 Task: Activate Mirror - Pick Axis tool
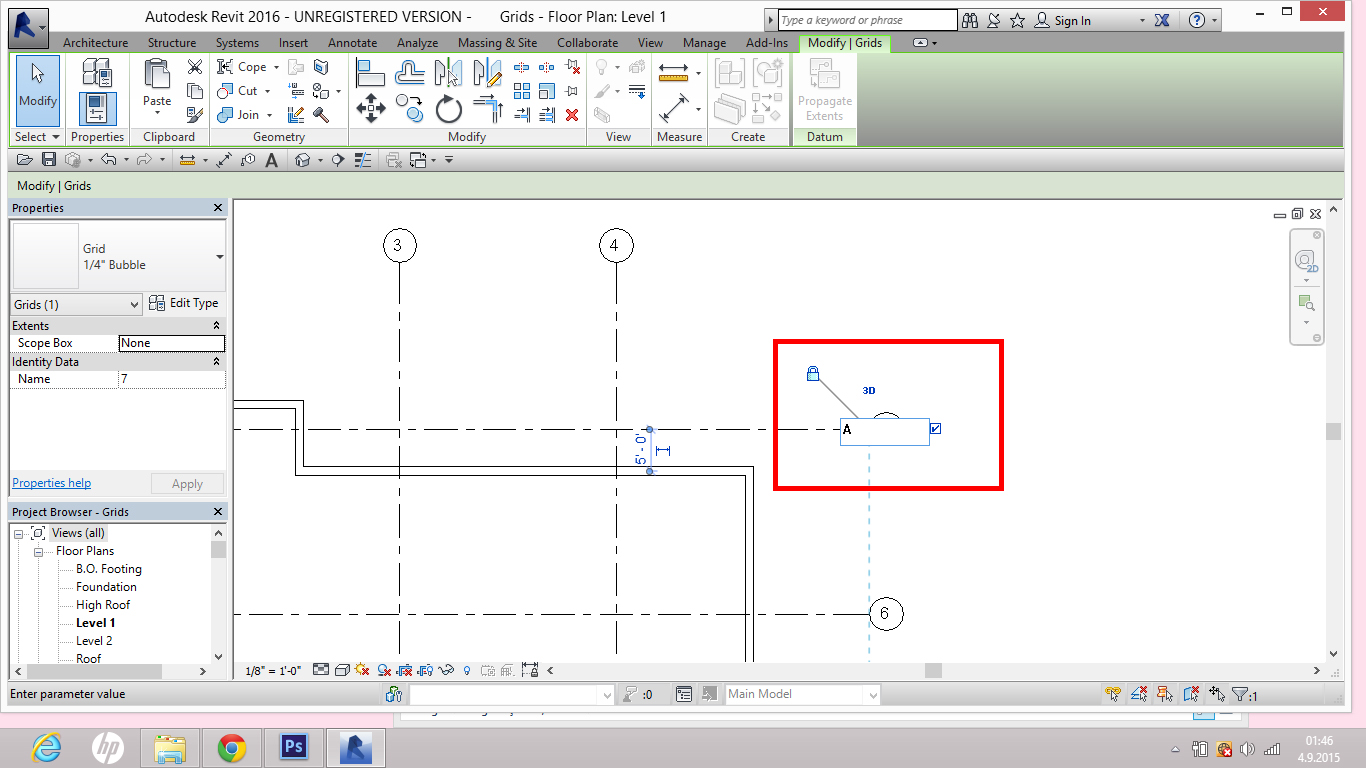click(x=449, y=72)
